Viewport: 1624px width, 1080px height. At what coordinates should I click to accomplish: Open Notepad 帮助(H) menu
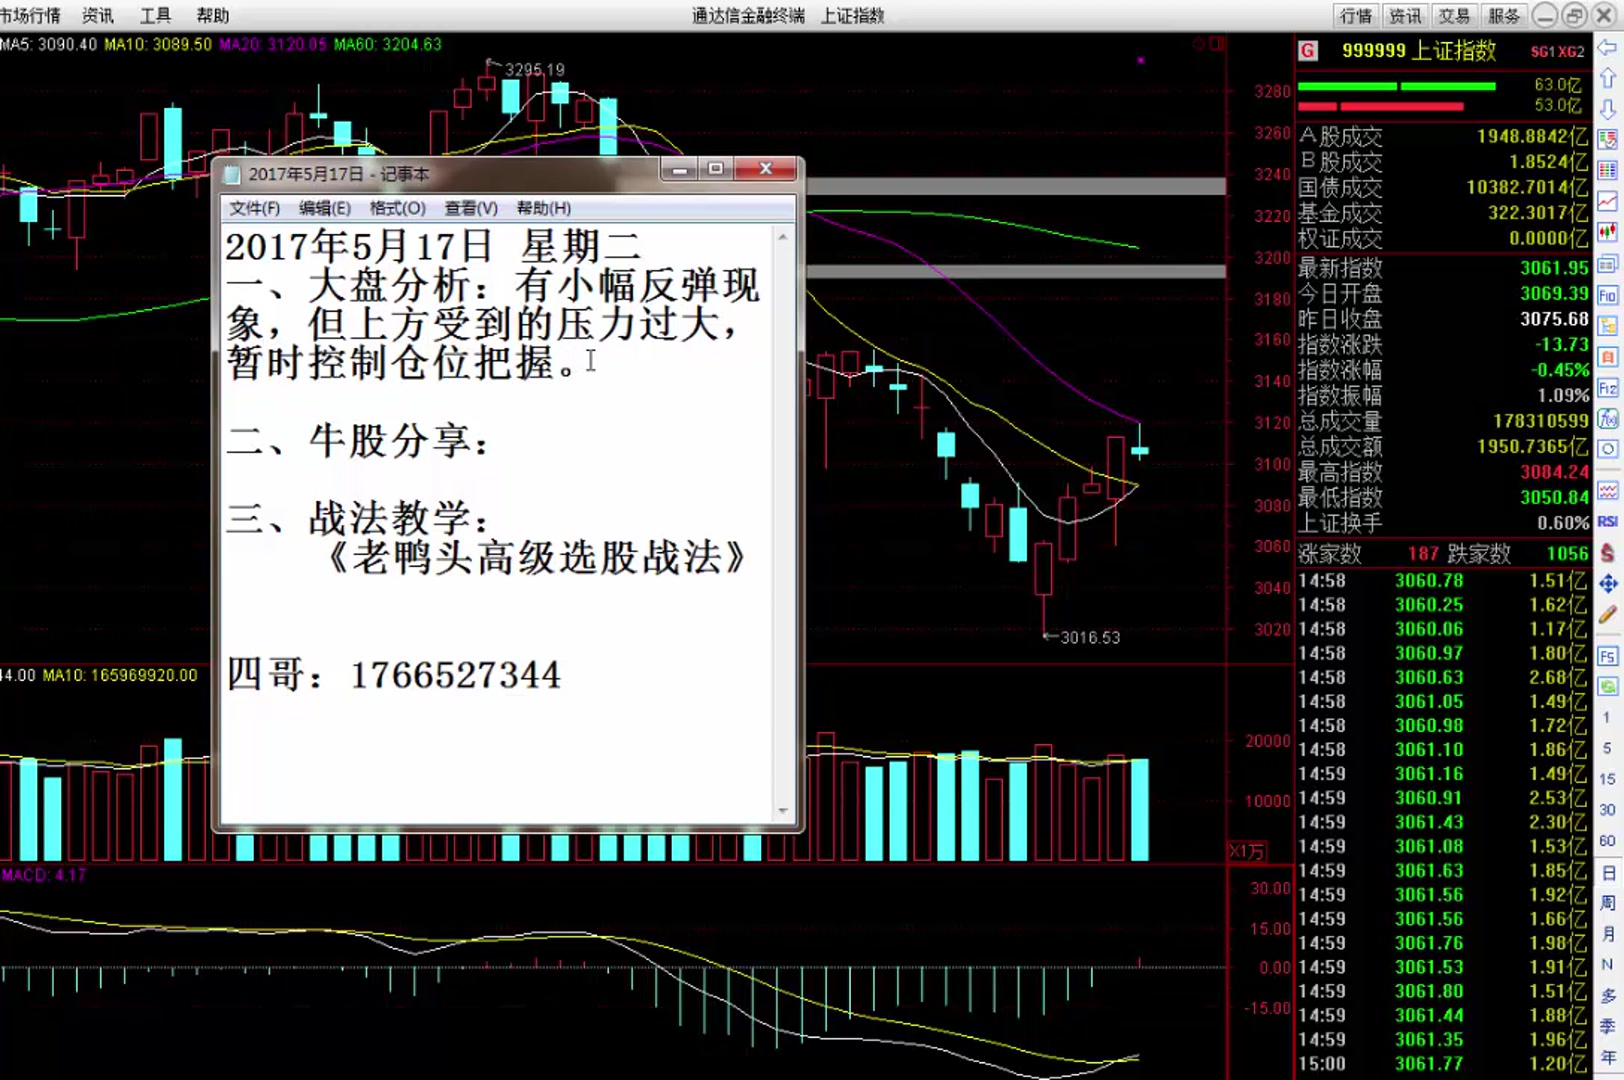[x=544, y=208]
